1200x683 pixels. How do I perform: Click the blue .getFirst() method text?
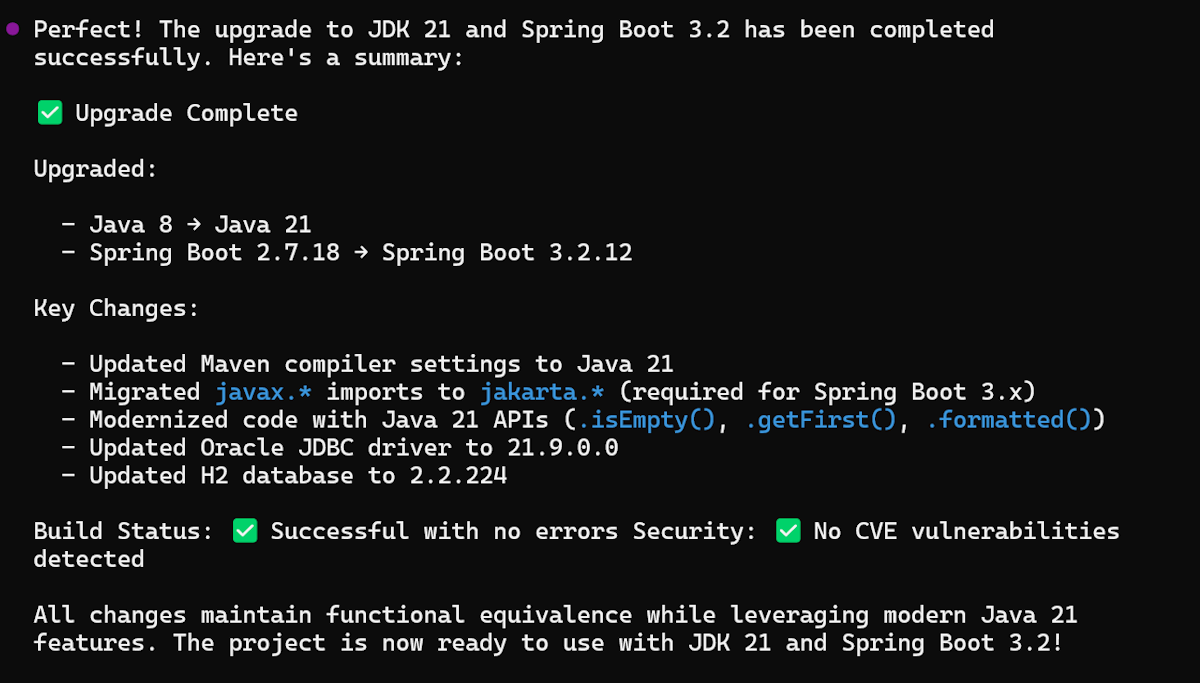tap(821, 420)
